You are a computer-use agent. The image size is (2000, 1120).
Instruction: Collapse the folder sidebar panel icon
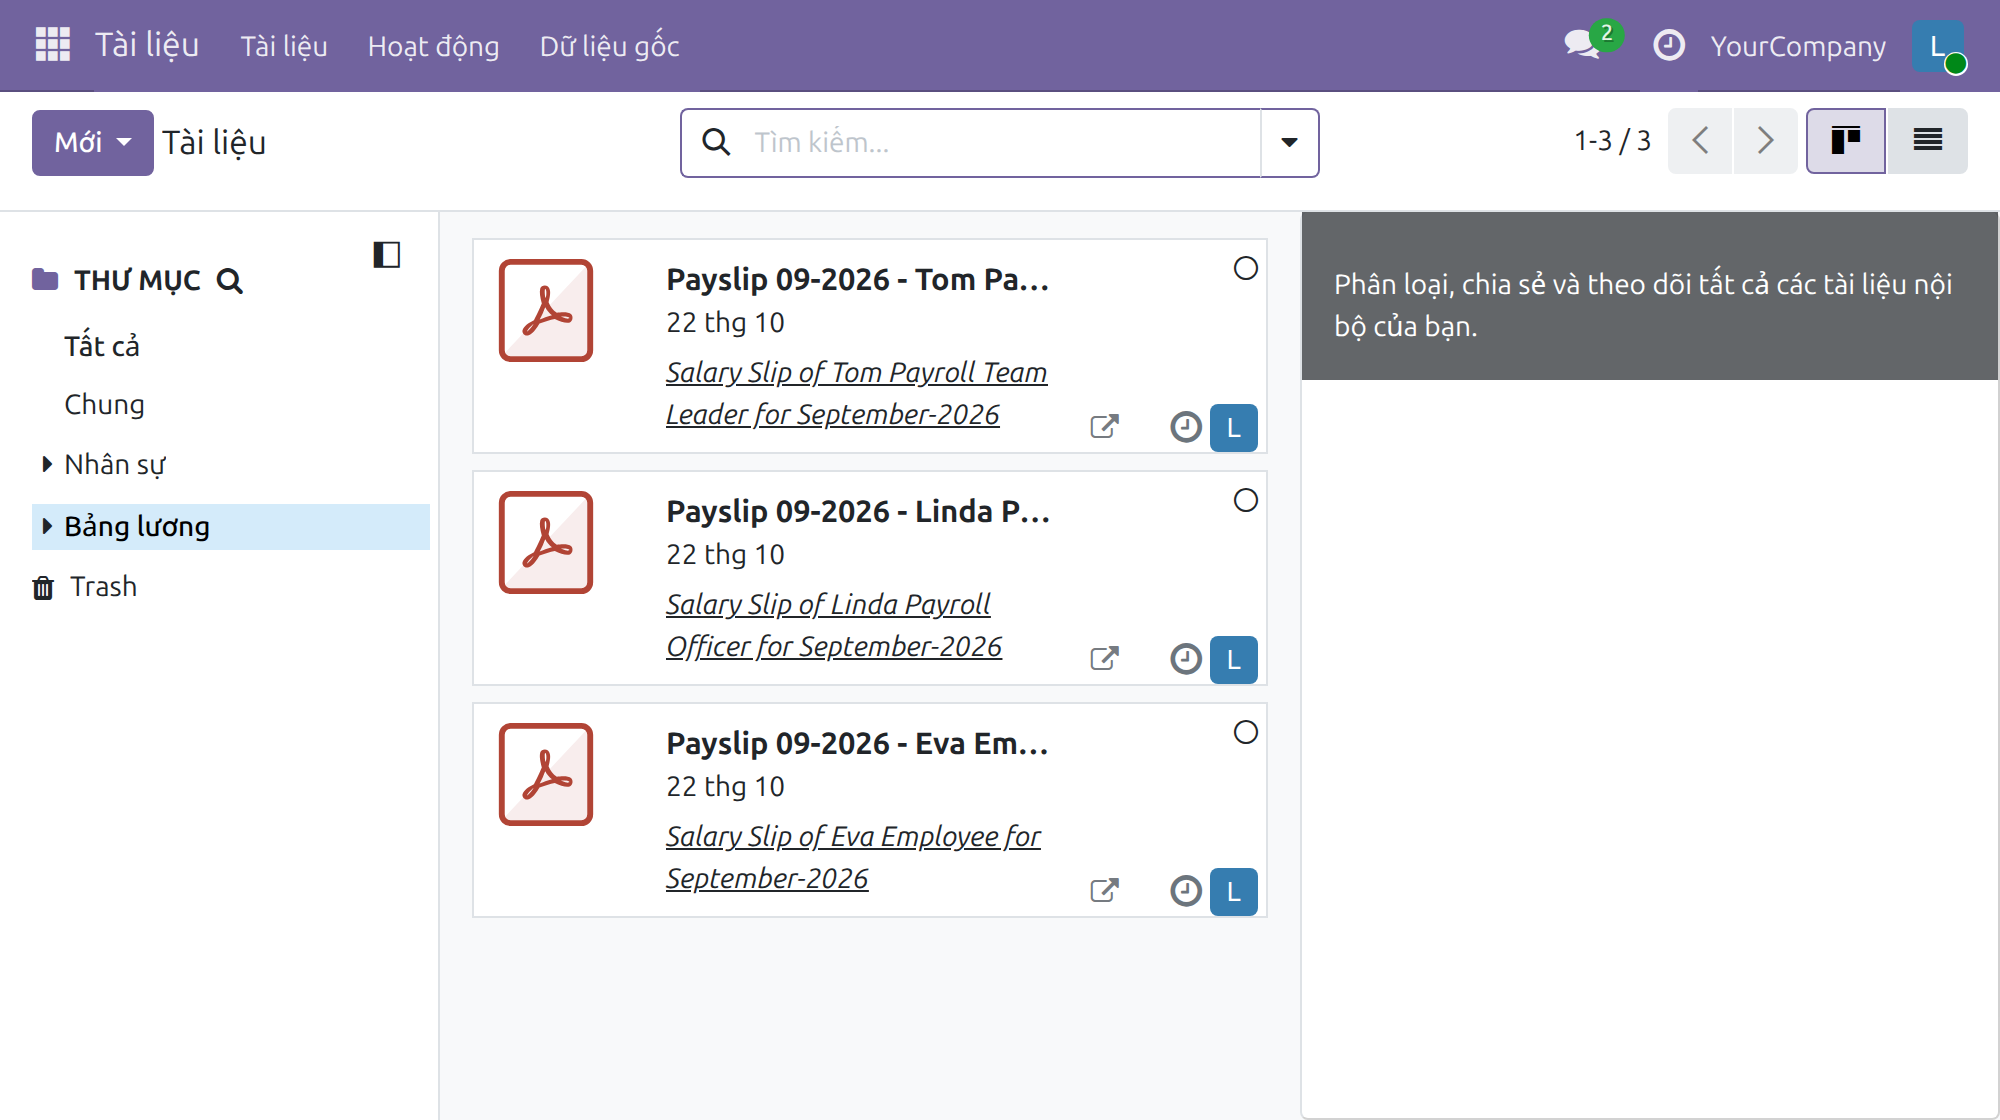(x=387, y=255)
